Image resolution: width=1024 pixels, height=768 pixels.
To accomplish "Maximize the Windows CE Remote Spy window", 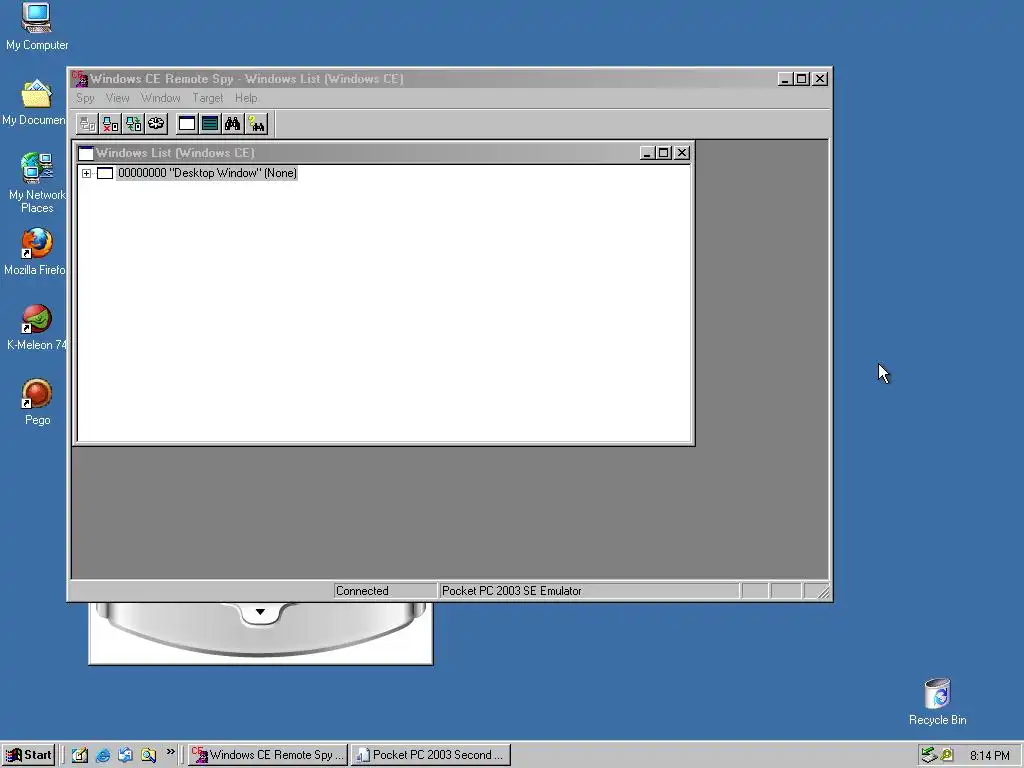I will point(801,79).
